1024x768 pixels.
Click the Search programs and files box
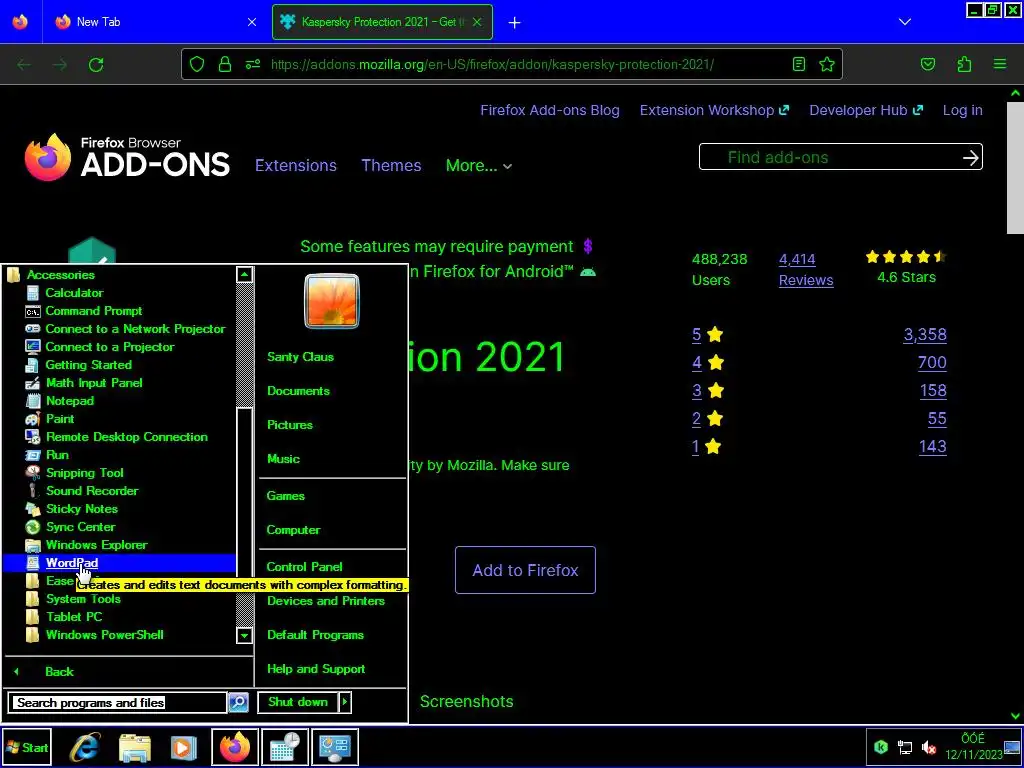[118, 703]
